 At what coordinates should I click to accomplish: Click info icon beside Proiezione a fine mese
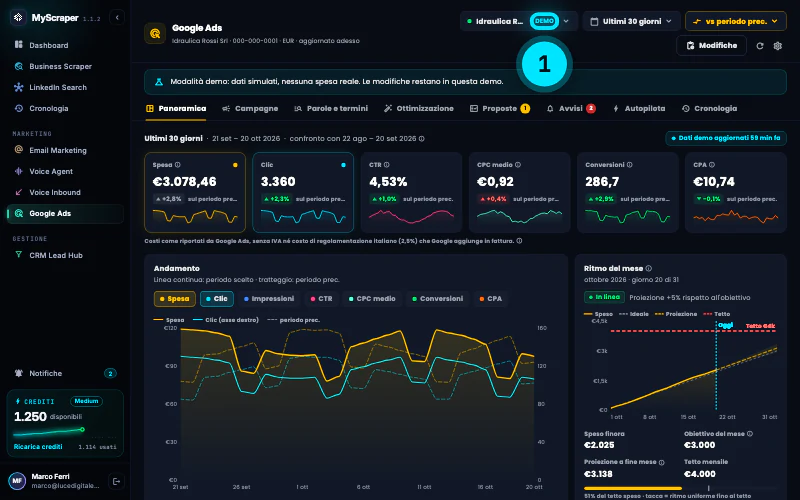661,462
